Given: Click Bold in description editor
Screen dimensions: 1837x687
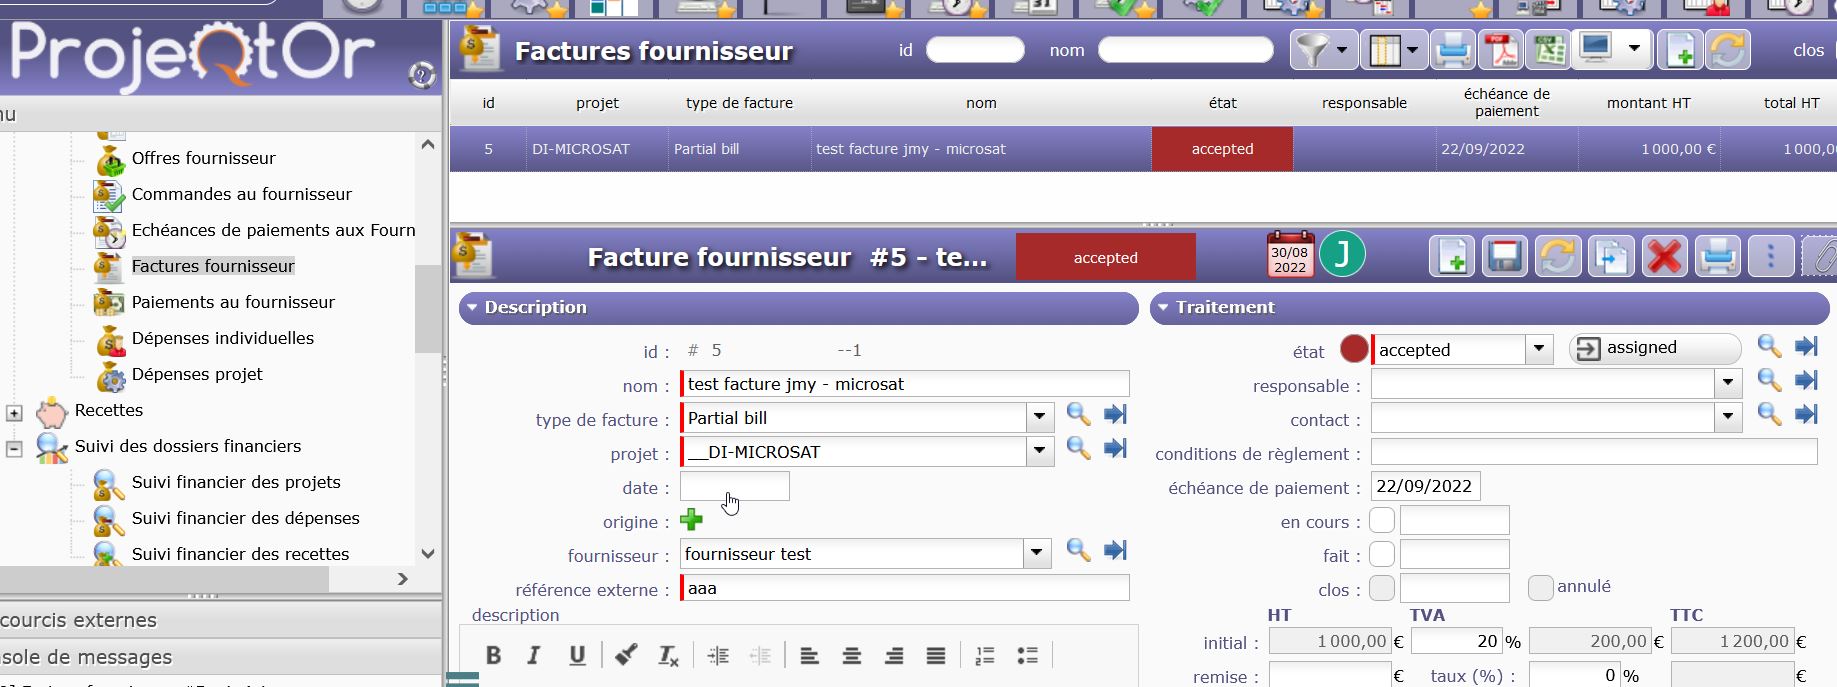Looking at the screenshot, I should [x=493, y=655].
